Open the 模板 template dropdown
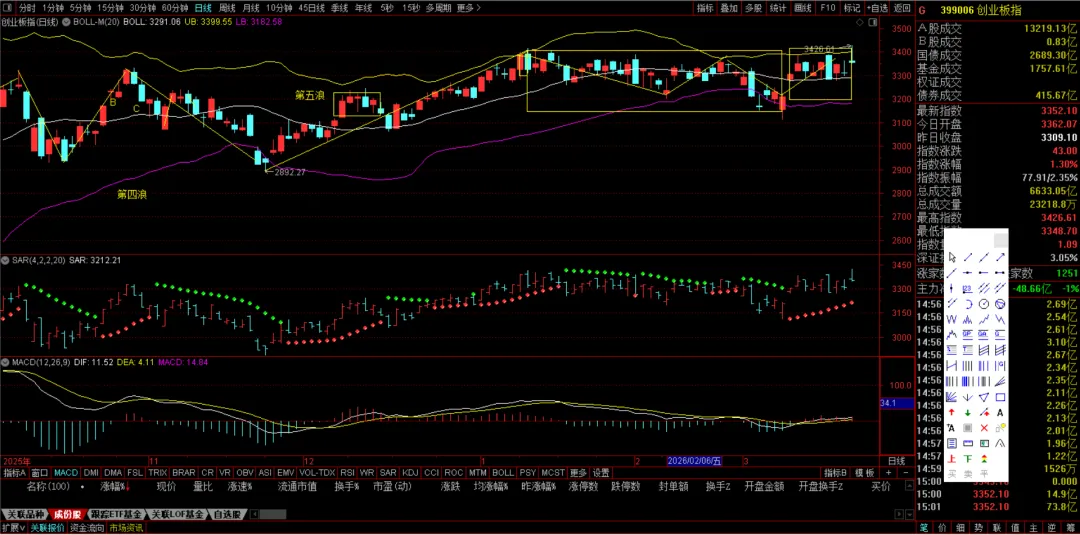Image resolution: width=1080 pixels, height=535 pixels. point(865,473)
